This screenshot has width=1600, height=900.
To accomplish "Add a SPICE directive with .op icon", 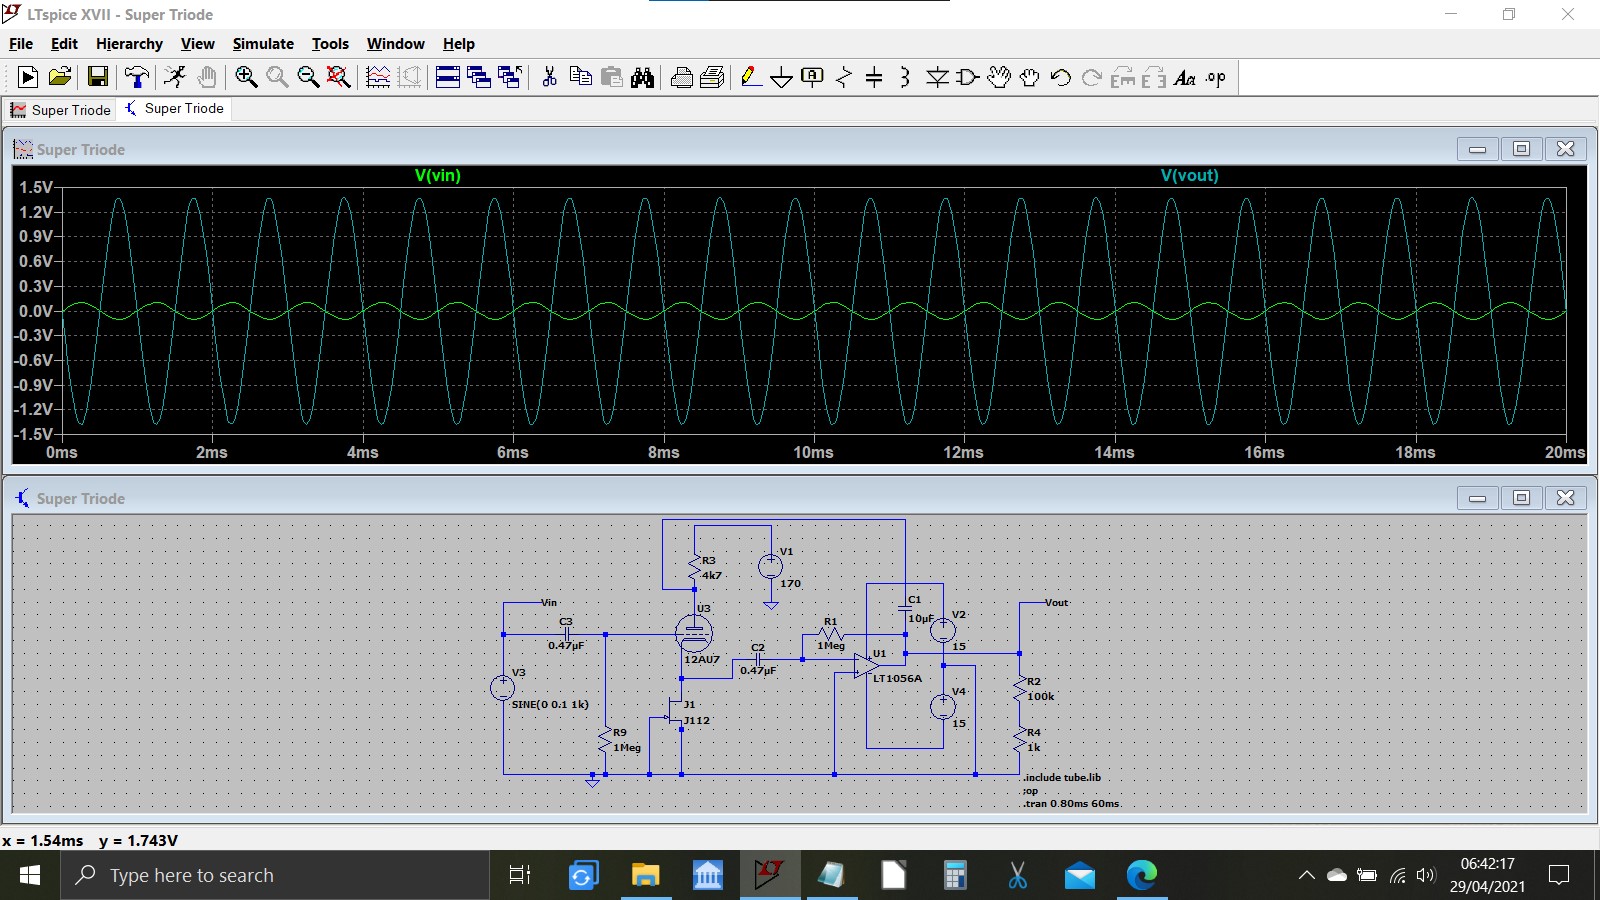I will tap(1216, 77).
